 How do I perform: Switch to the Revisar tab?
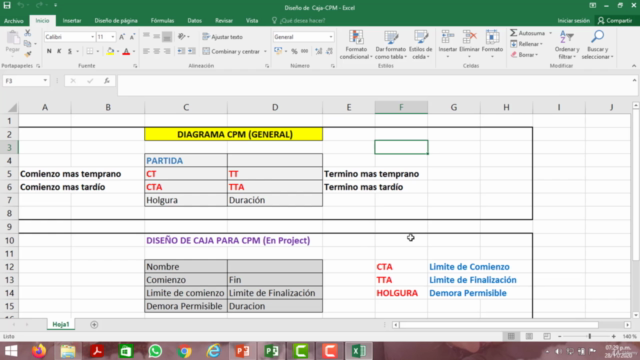[224, 20]
